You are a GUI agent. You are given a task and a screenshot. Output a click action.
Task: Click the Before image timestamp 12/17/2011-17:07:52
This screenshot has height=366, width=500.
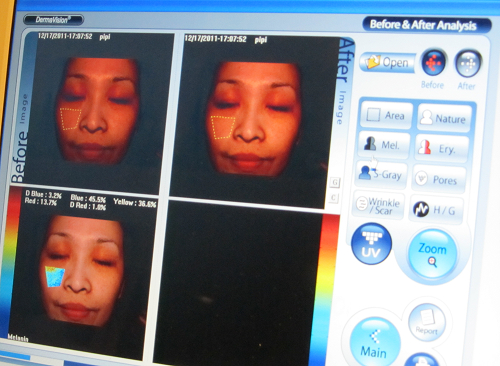65,36
